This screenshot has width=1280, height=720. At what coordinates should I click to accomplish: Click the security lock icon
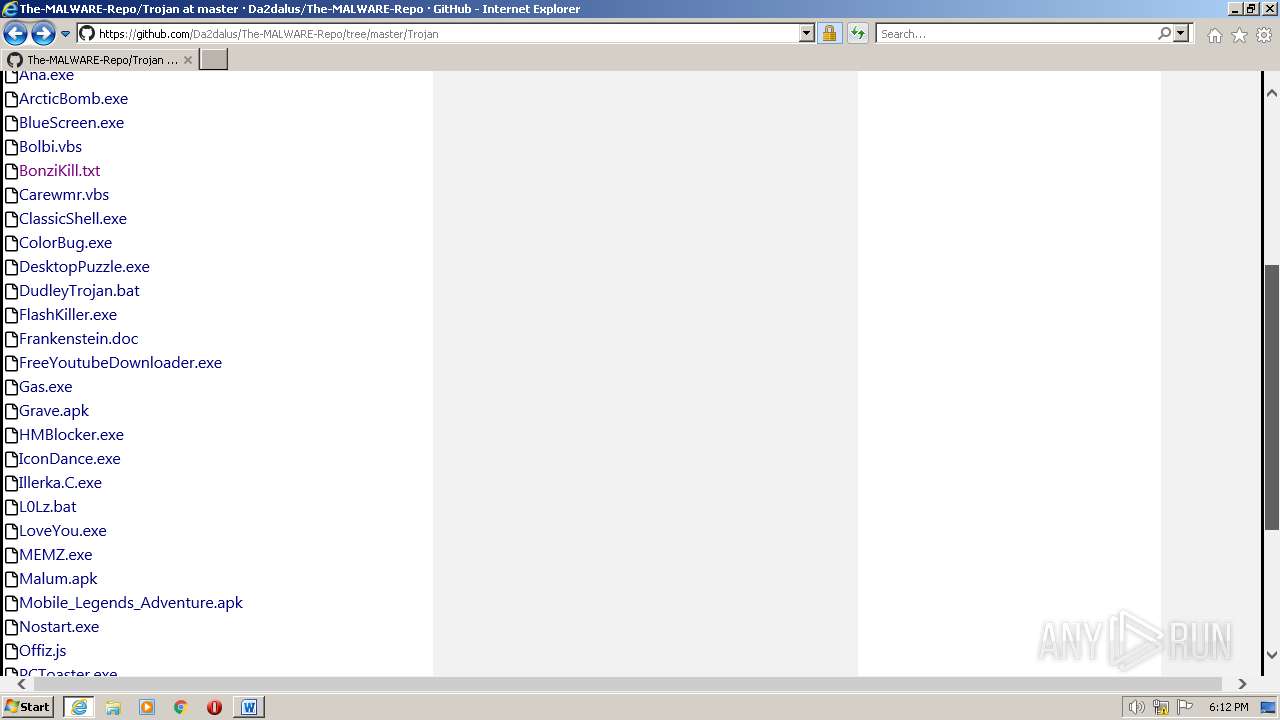point(829,33)
